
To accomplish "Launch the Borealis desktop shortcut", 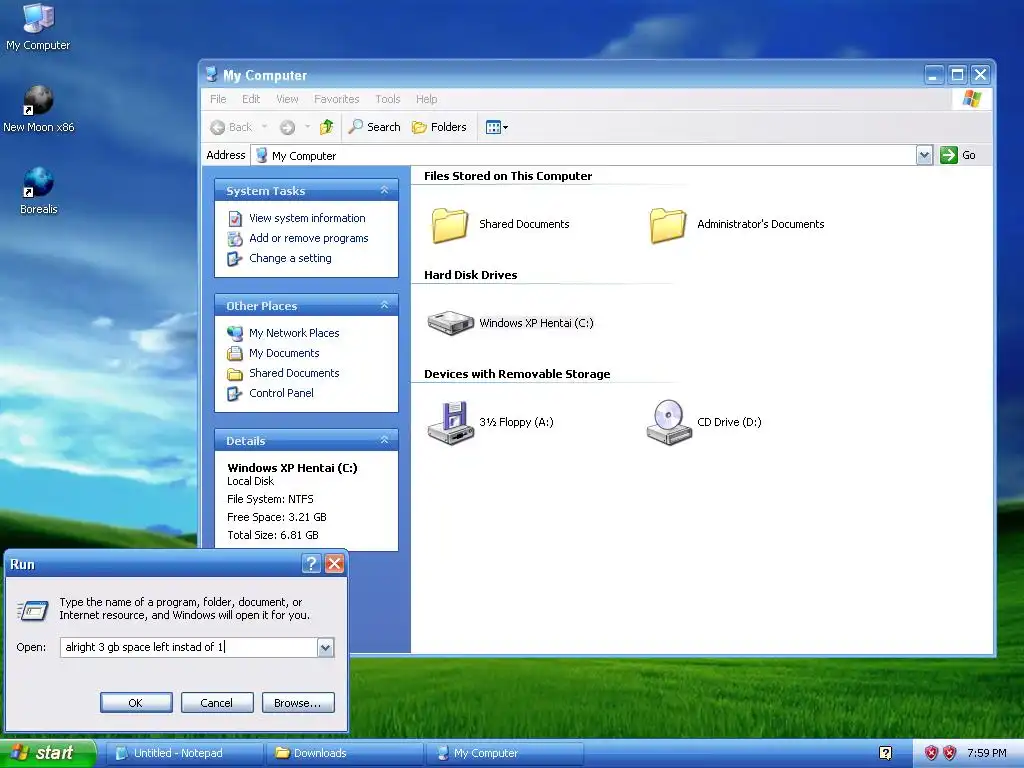I will pyautogui.click(x=39, y=191).
